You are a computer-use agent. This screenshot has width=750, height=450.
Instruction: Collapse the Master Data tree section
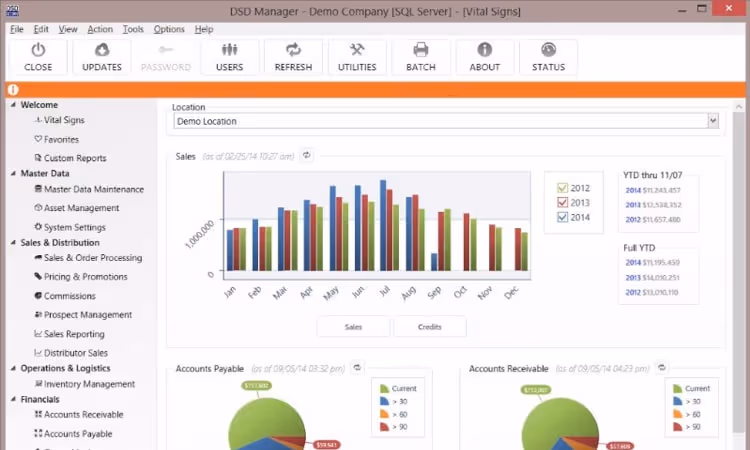pyautogui.click(x=13, y=173)
